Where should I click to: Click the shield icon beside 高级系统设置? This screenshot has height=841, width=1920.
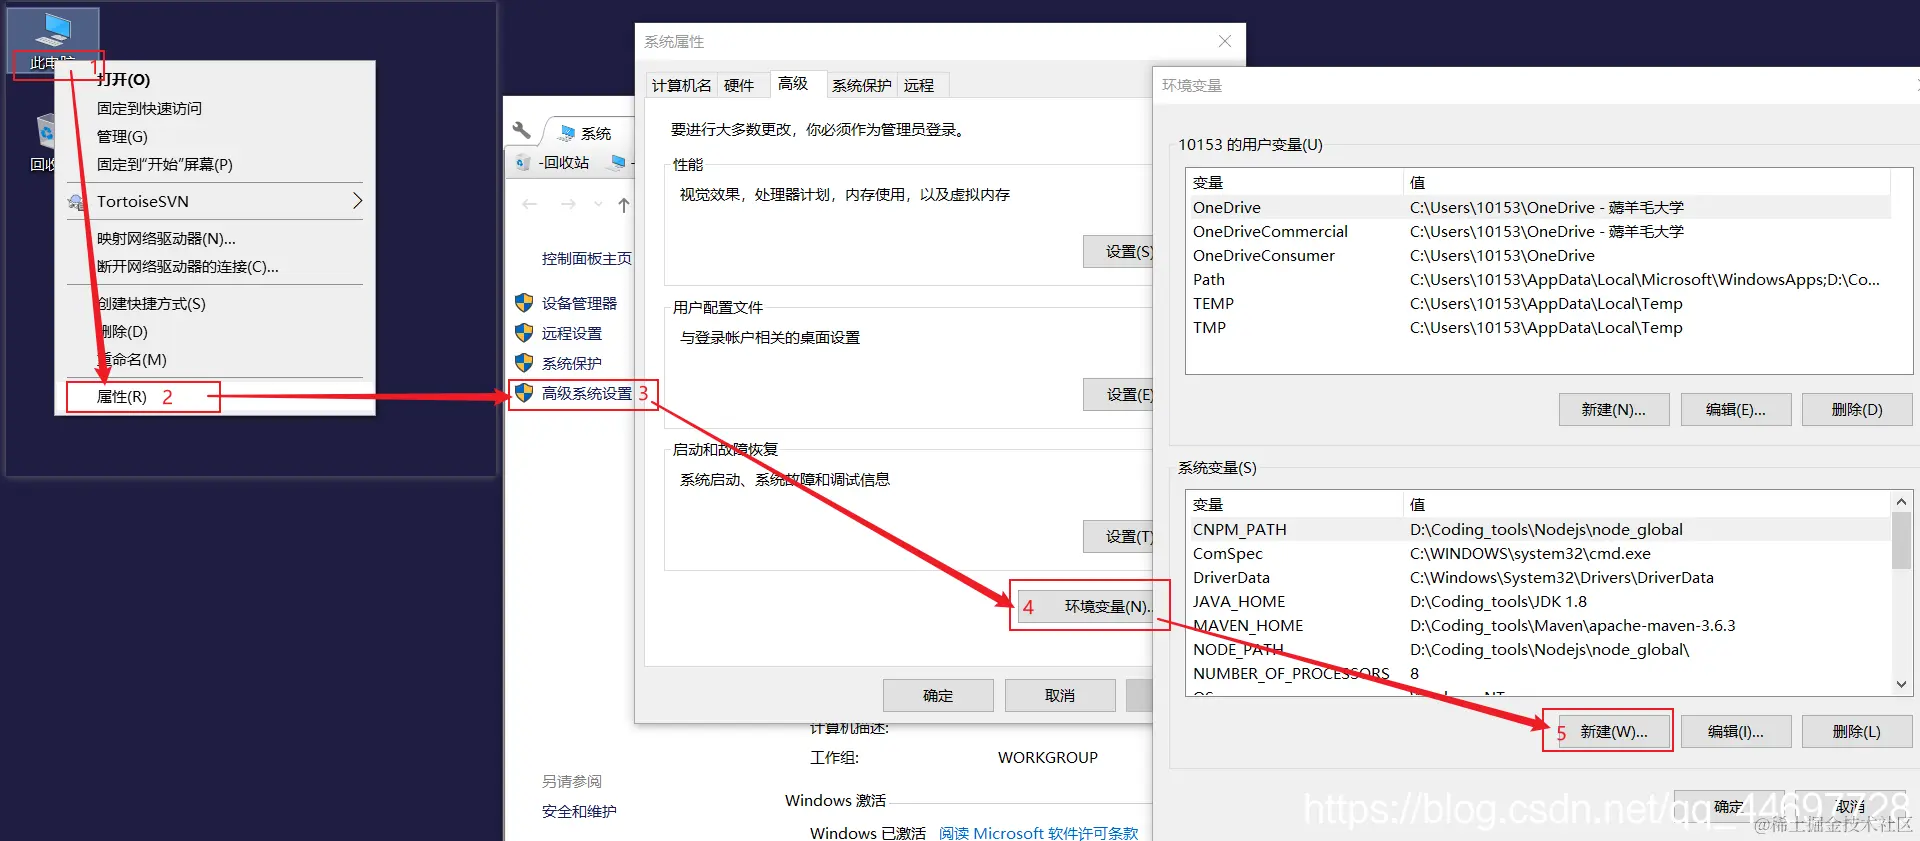pos(524,393)
